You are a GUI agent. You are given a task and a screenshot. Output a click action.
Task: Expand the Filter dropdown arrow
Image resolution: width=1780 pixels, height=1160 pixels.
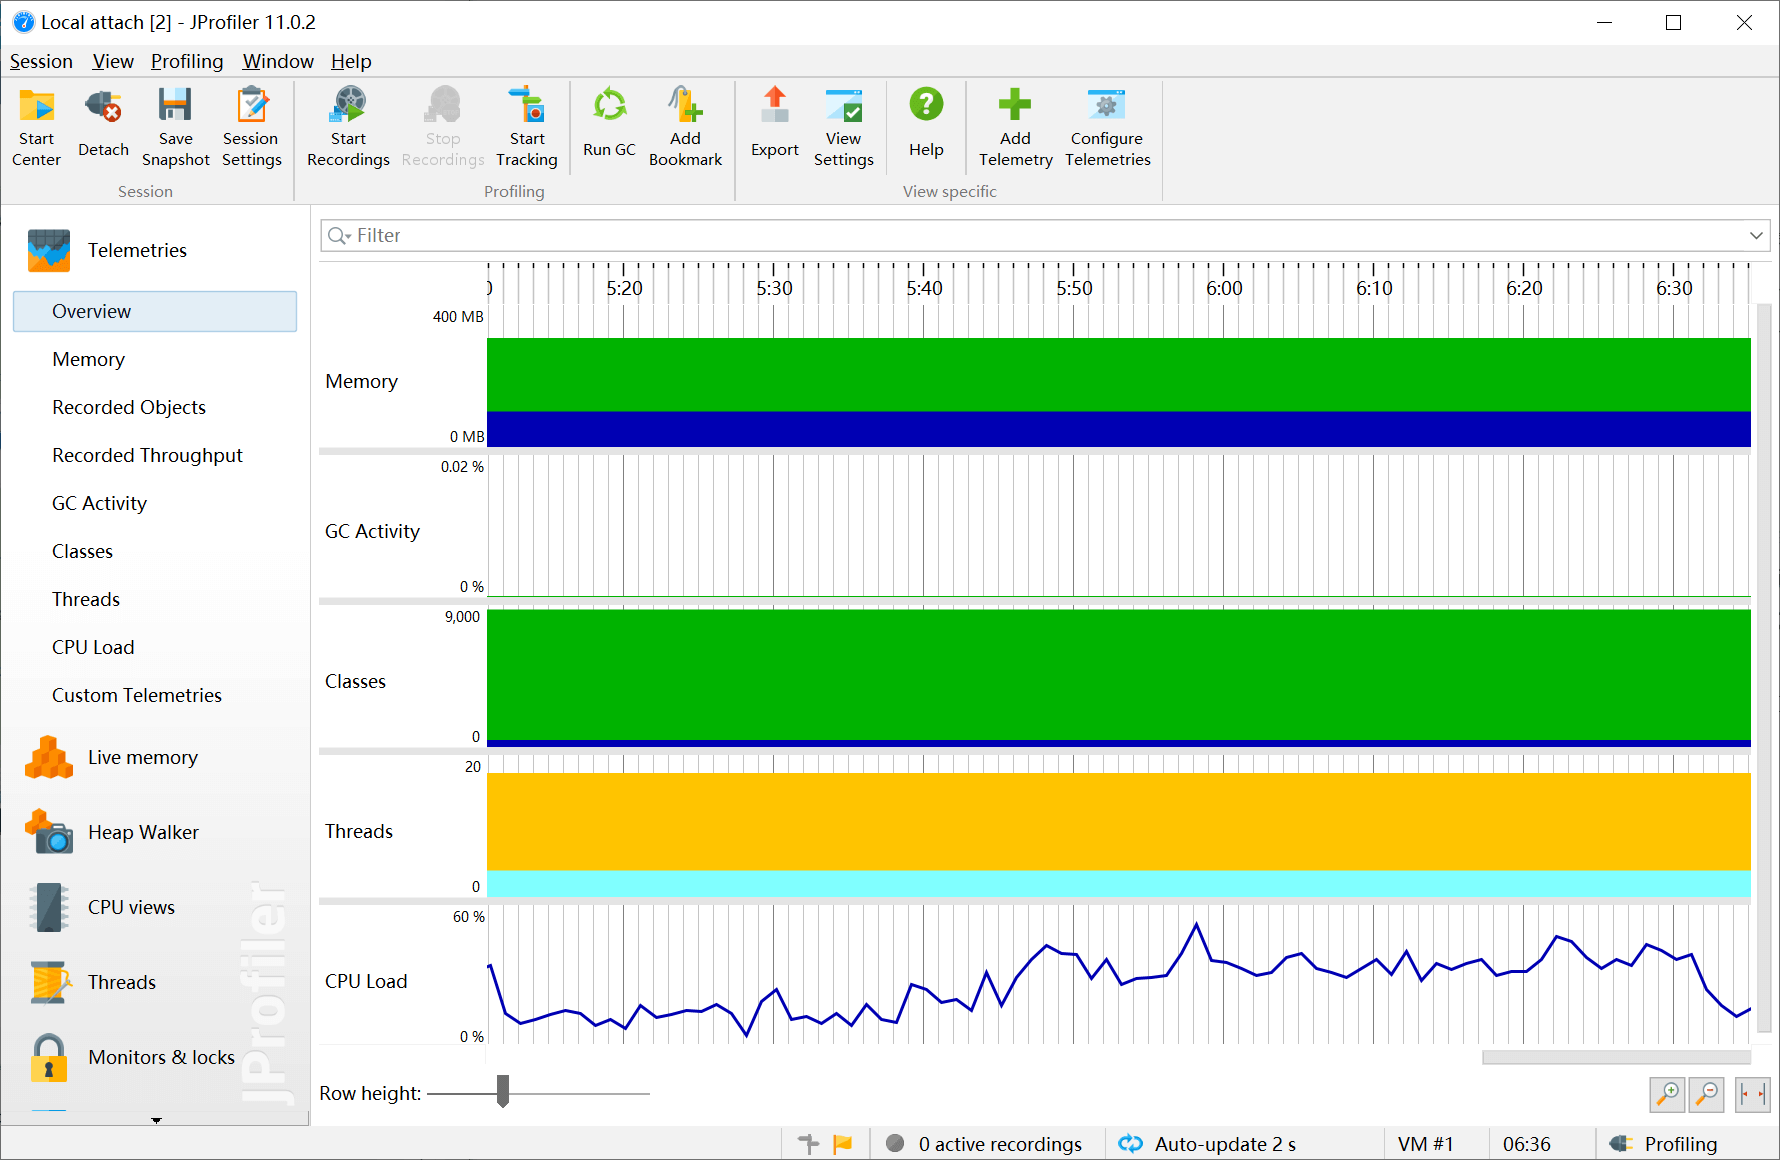click(x=1756, y=236)
